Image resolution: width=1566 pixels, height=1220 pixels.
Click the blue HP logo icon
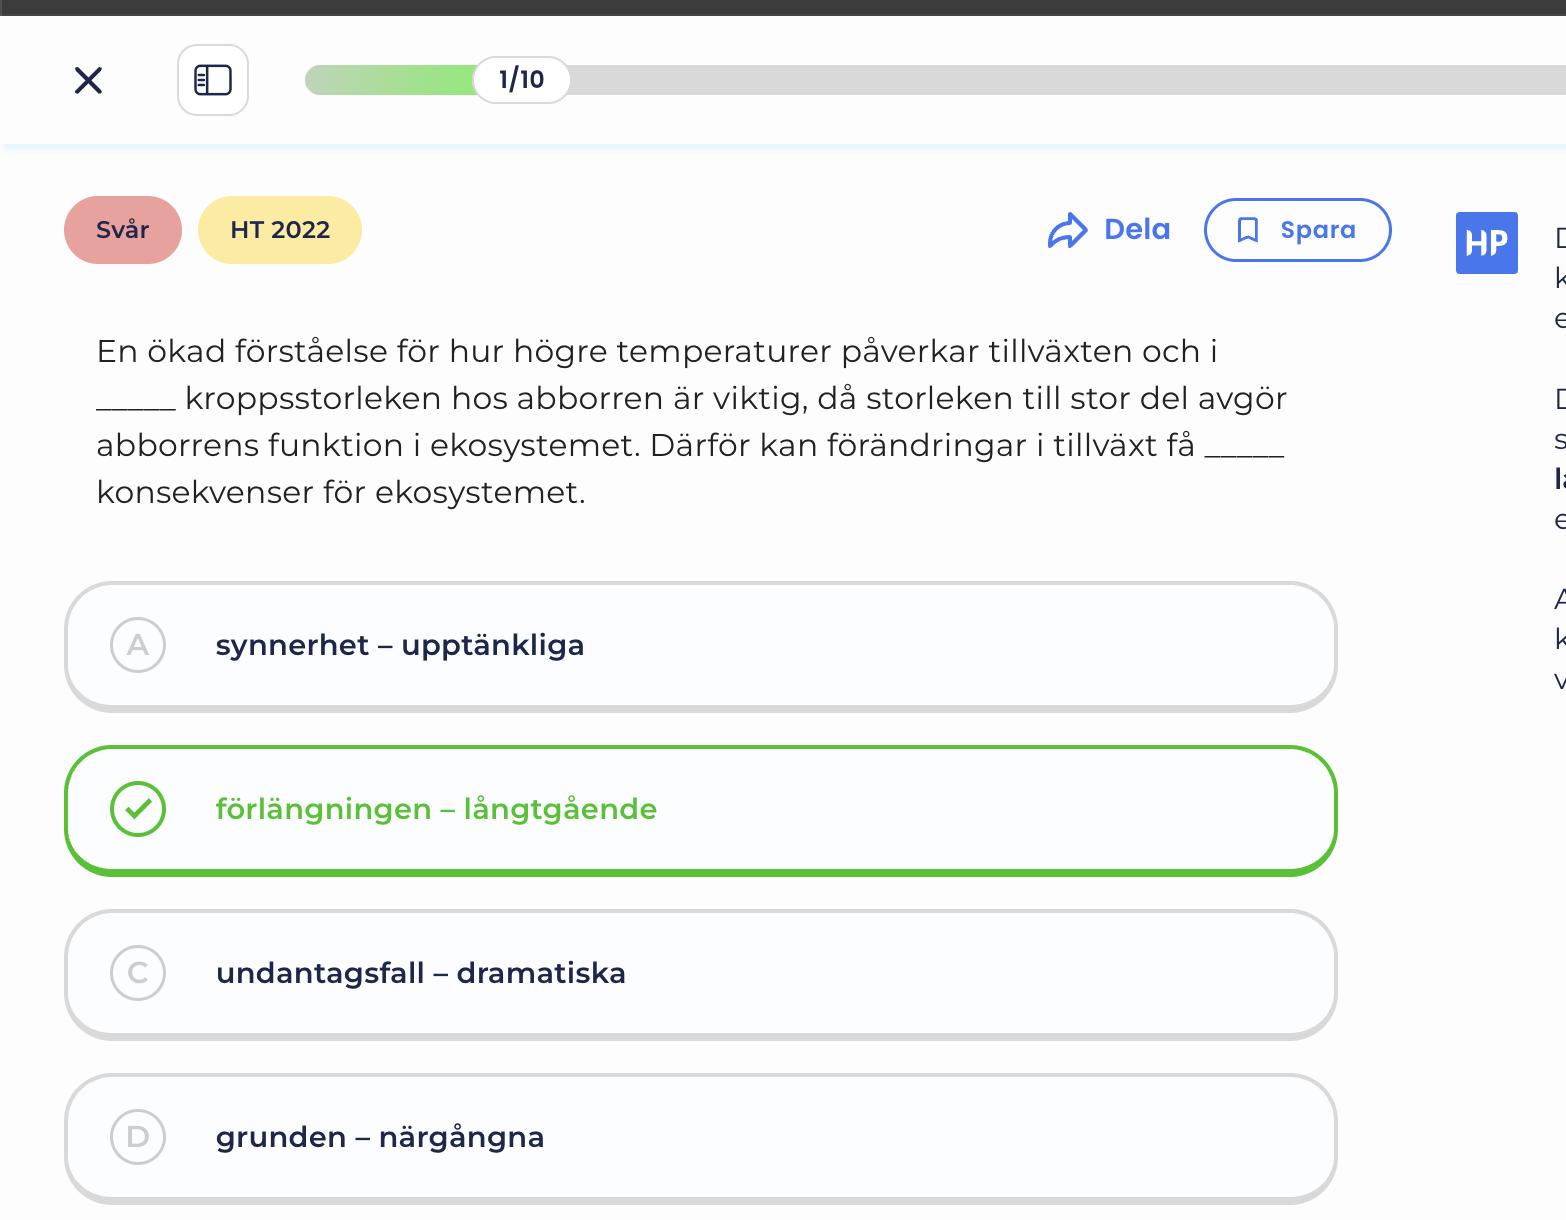pos(1486,243)
